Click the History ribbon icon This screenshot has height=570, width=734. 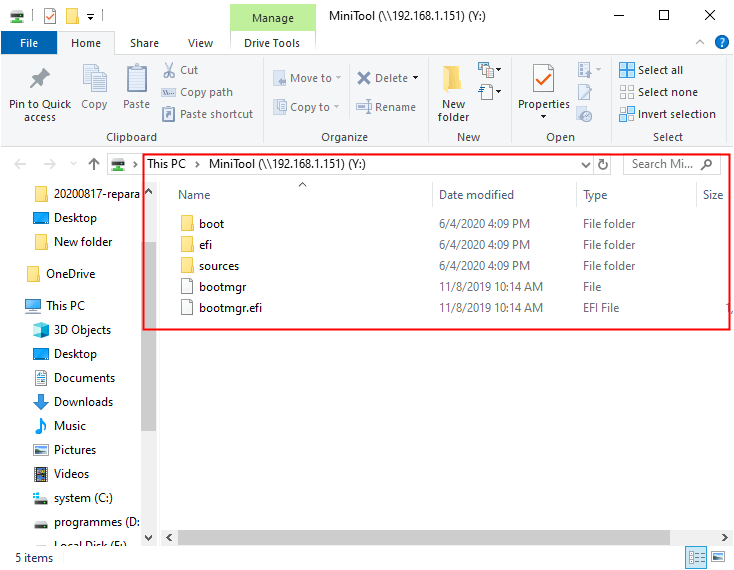[585, 114]
